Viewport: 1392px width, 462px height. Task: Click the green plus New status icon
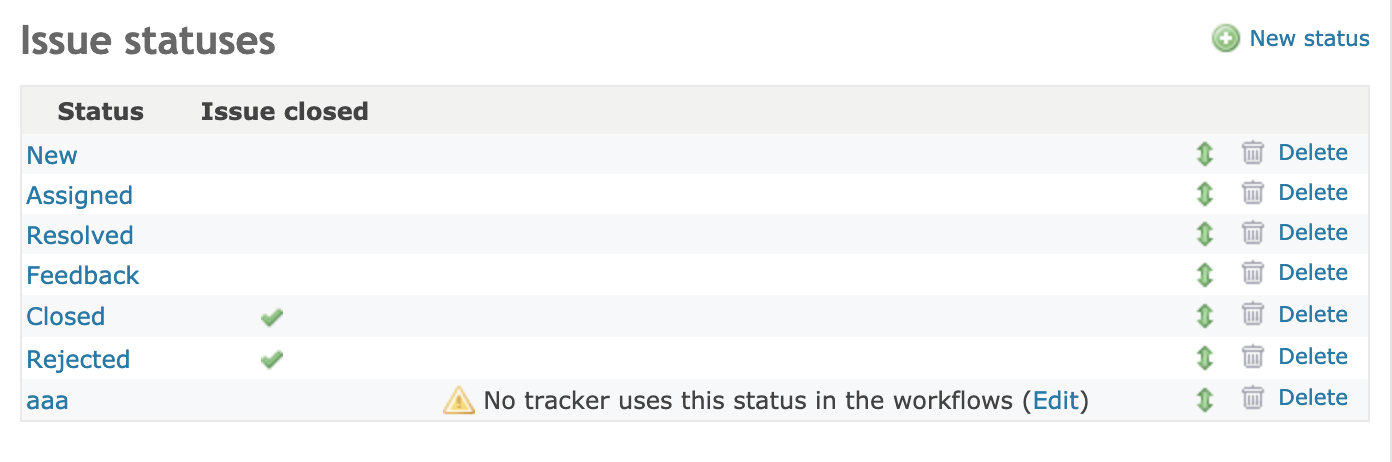pyautogui.click(x=1225, y=39)
